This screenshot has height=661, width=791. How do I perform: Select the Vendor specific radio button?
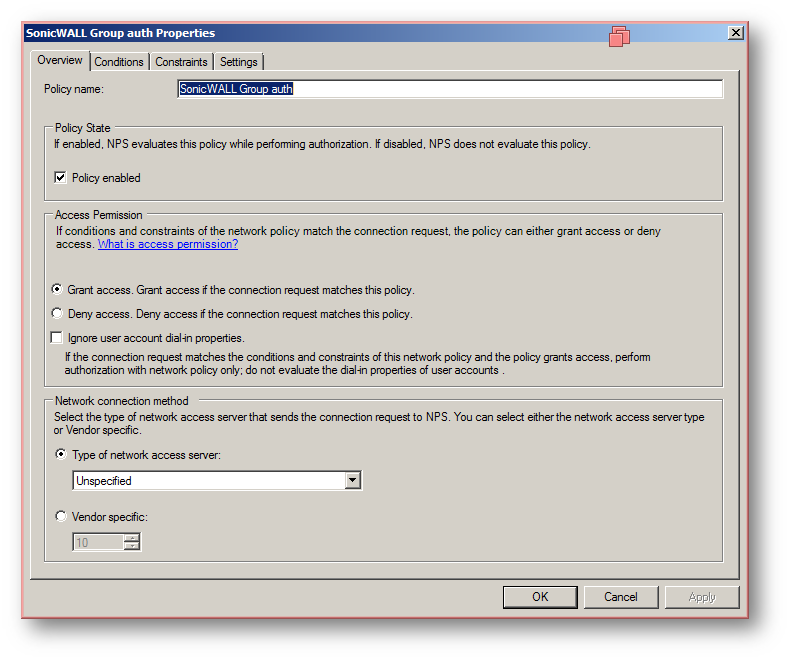[61, 516]
